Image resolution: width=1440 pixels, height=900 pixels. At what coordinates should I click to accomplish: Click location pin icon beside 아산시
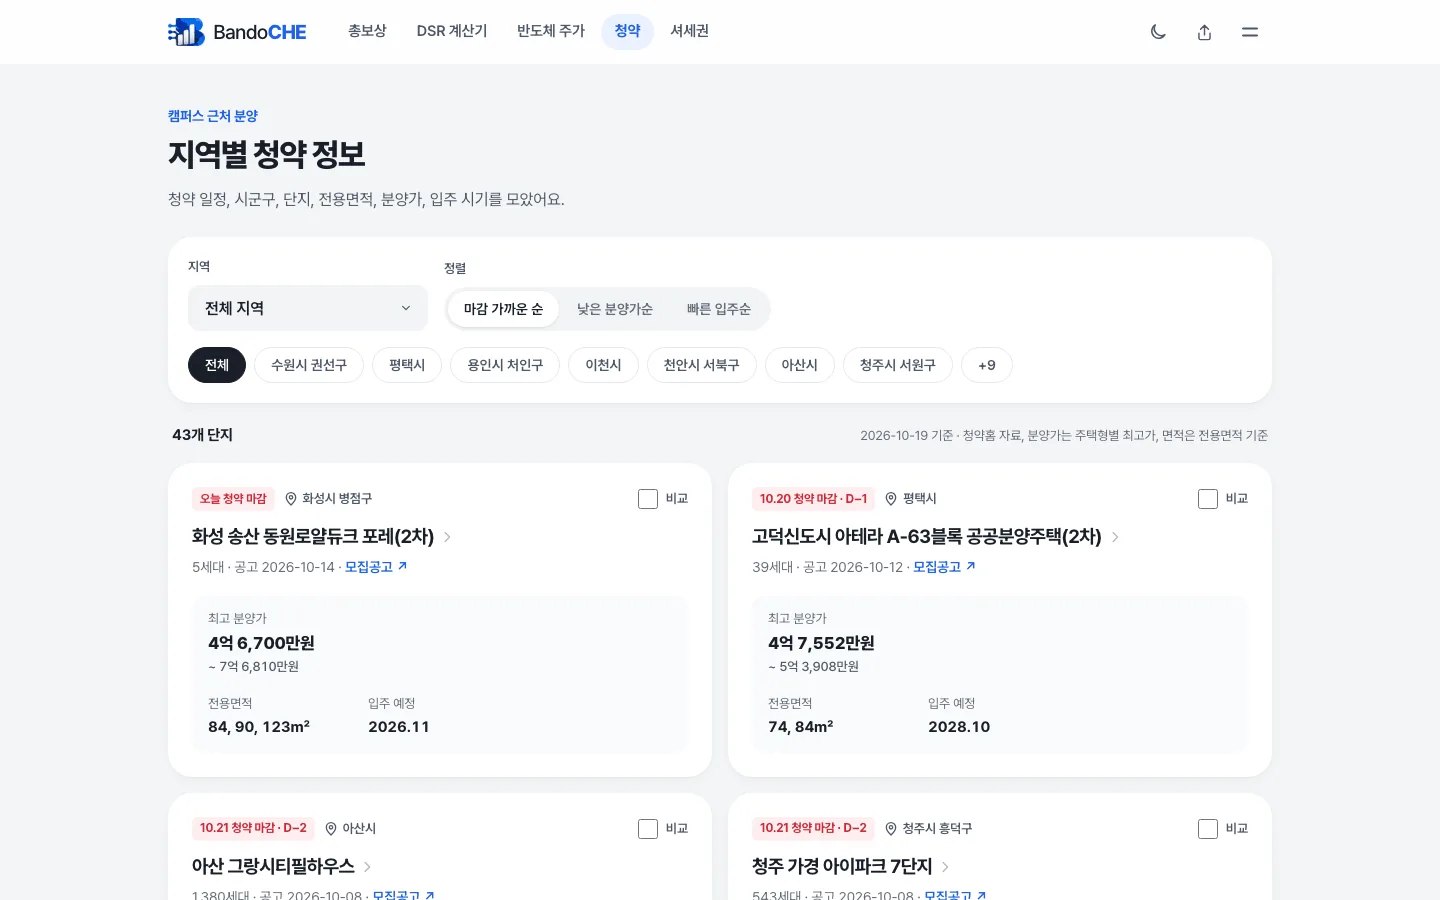tap(331, 828)
